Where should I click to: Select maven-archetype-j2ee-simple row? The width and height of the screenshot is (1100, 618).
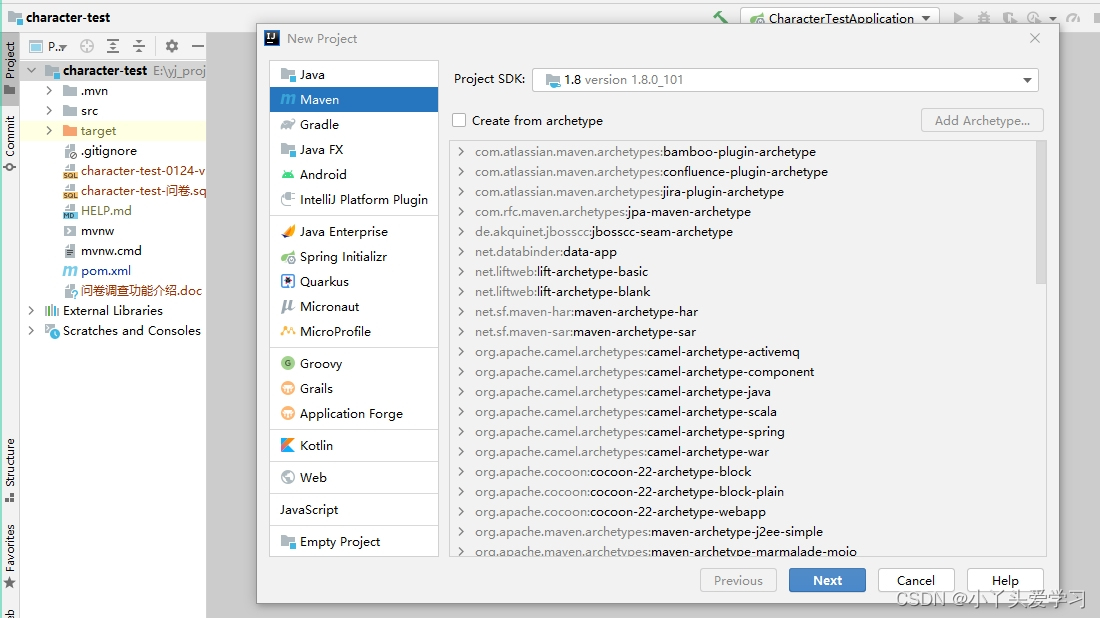(x=742, y=532)
